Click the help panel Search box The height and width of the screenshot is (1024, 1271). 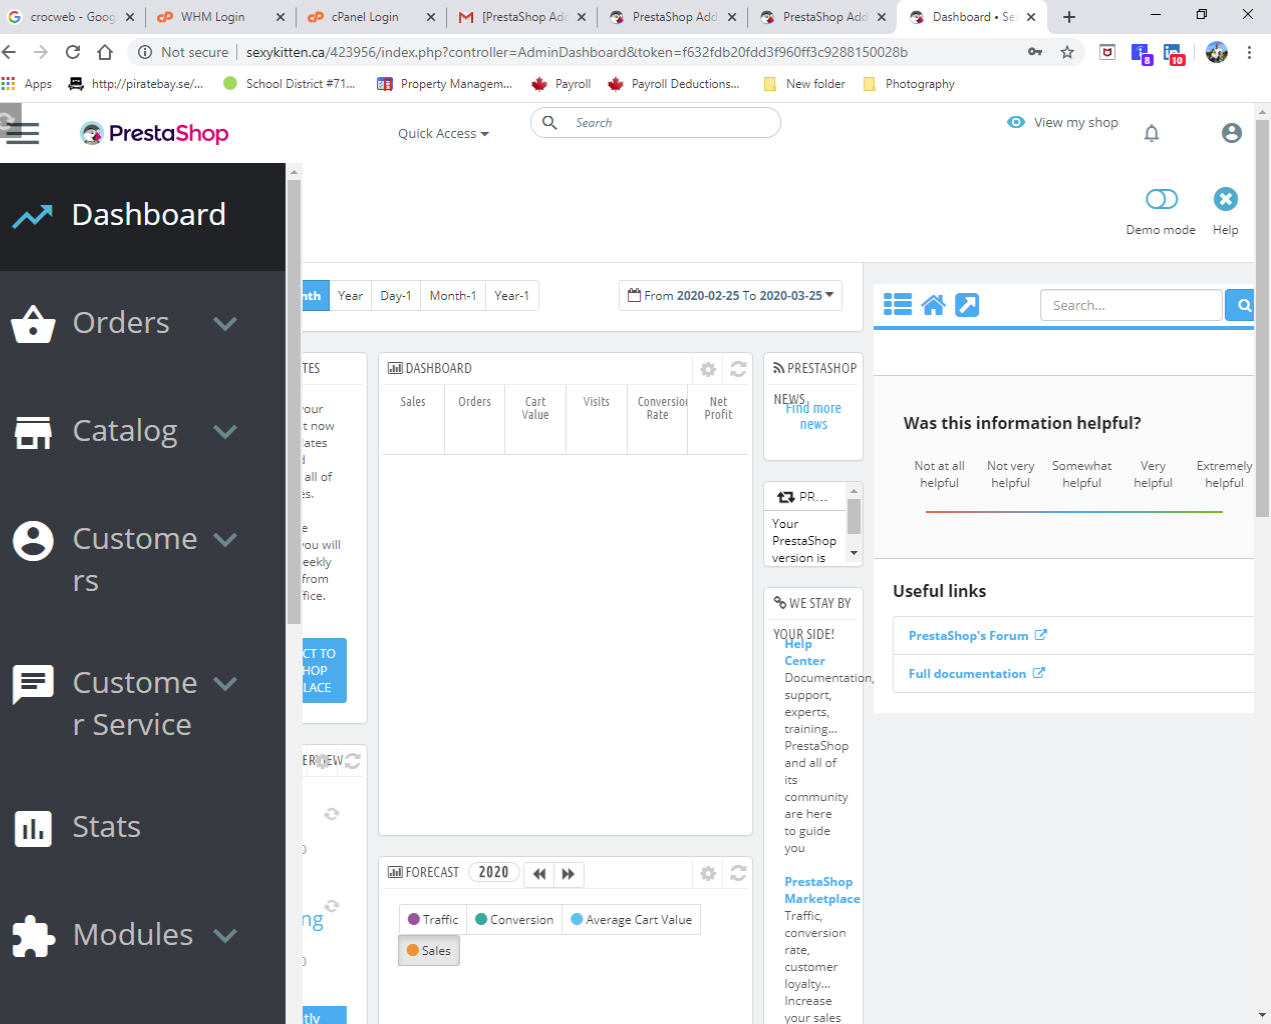pos(1131,305)
